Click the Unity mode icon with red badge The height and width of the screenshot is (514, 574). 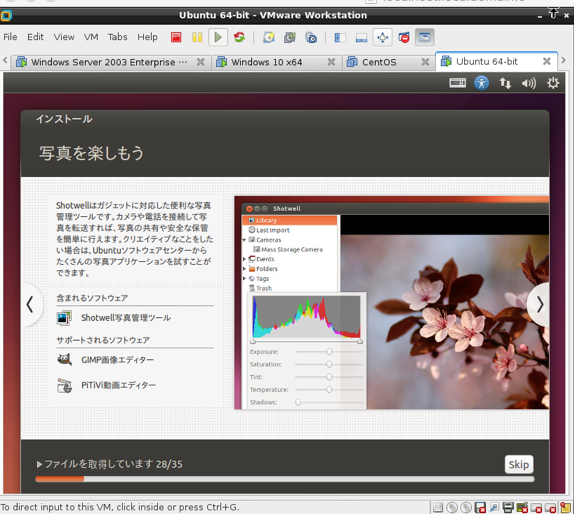tap(404, 37)
